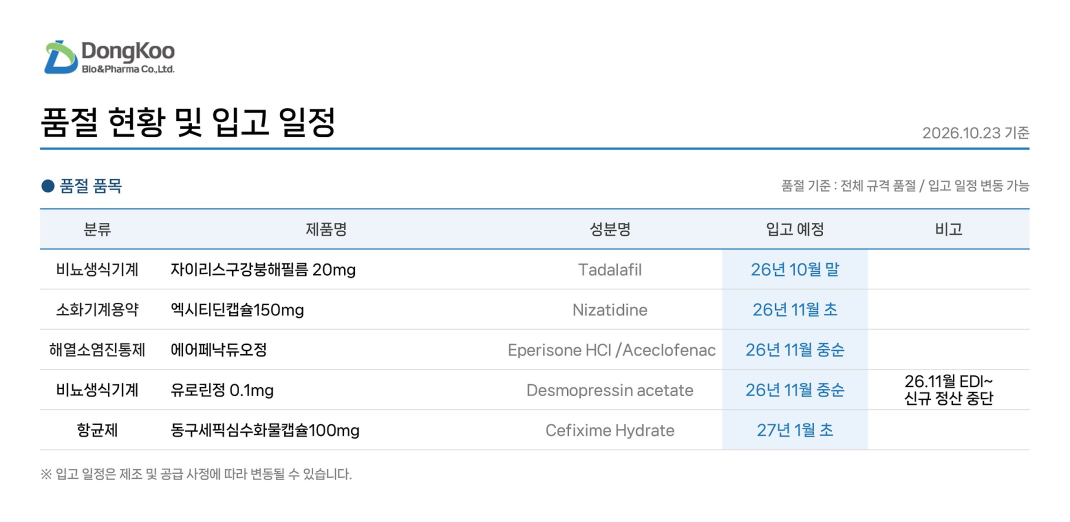
Task: Click the 27년 1월 초 arrival date
Action: (x=794, y=431)
